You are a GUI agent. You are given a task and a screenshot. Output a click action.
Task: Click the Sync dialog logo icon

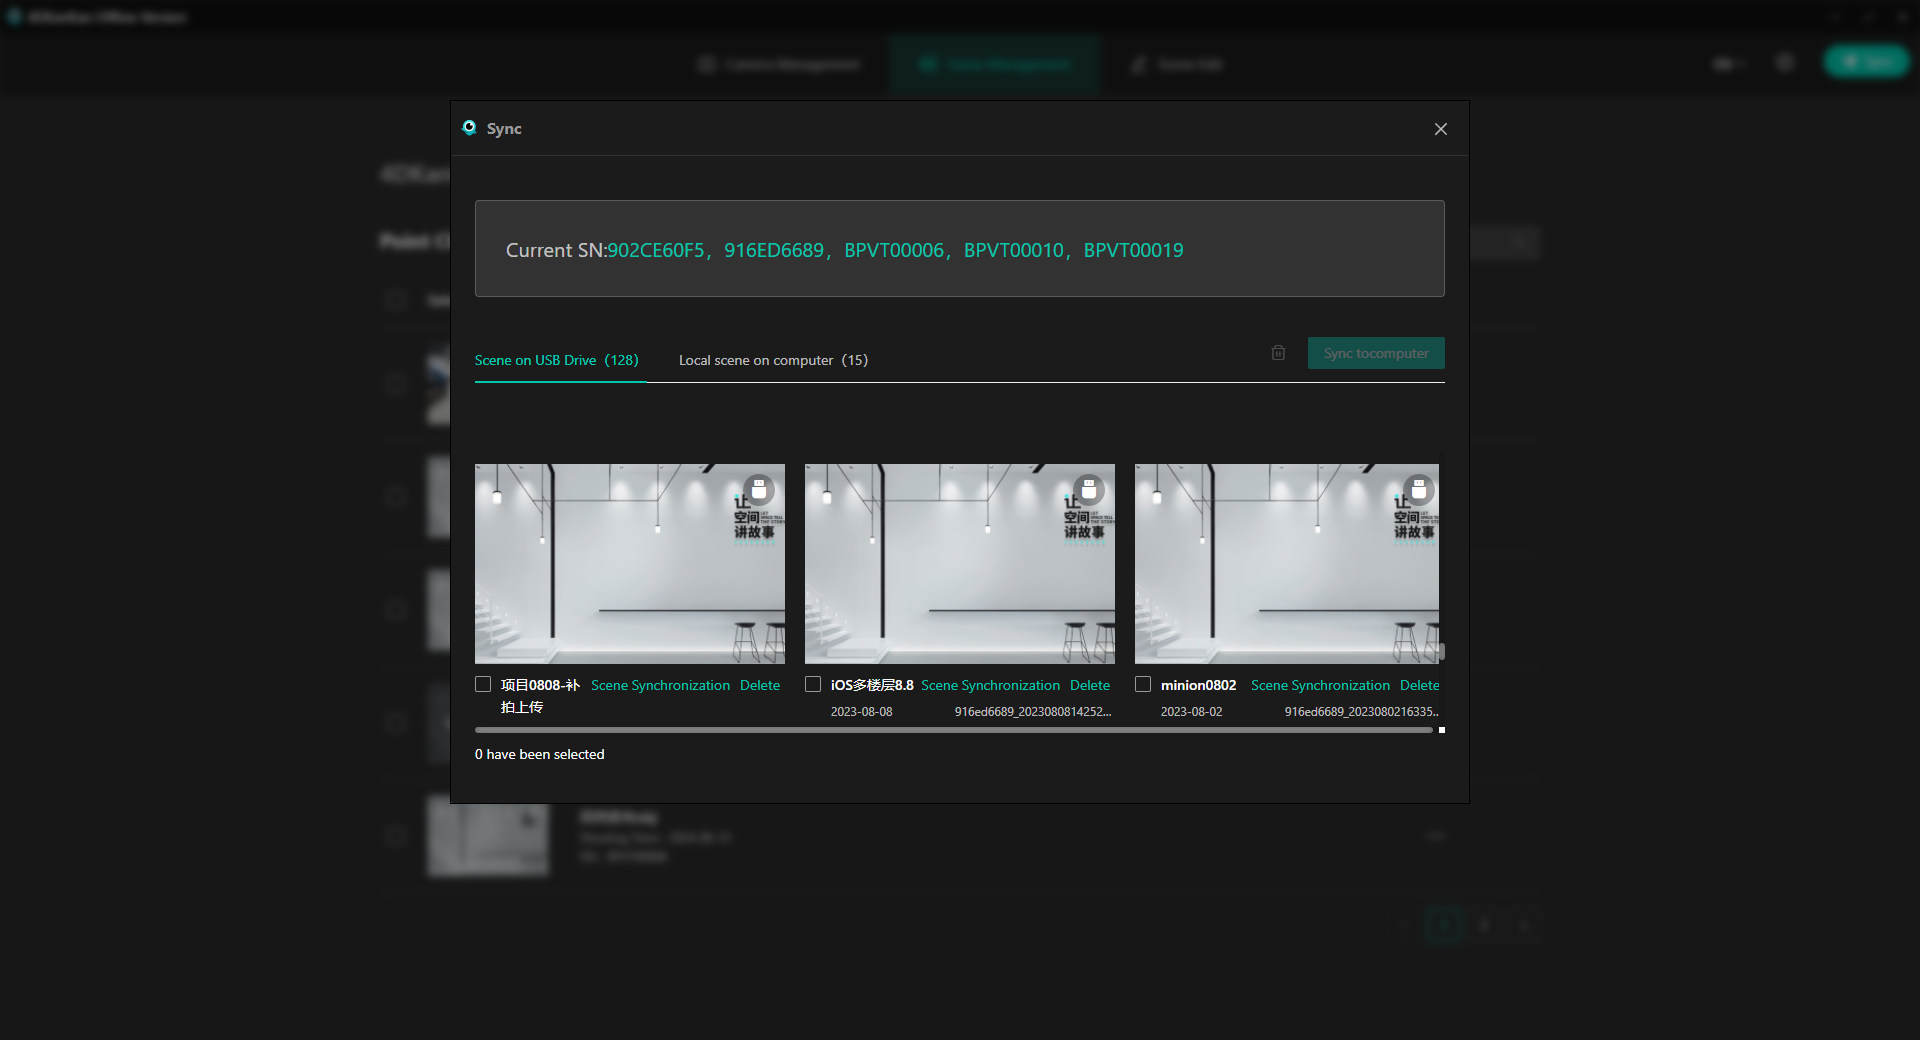coord(469,128)
